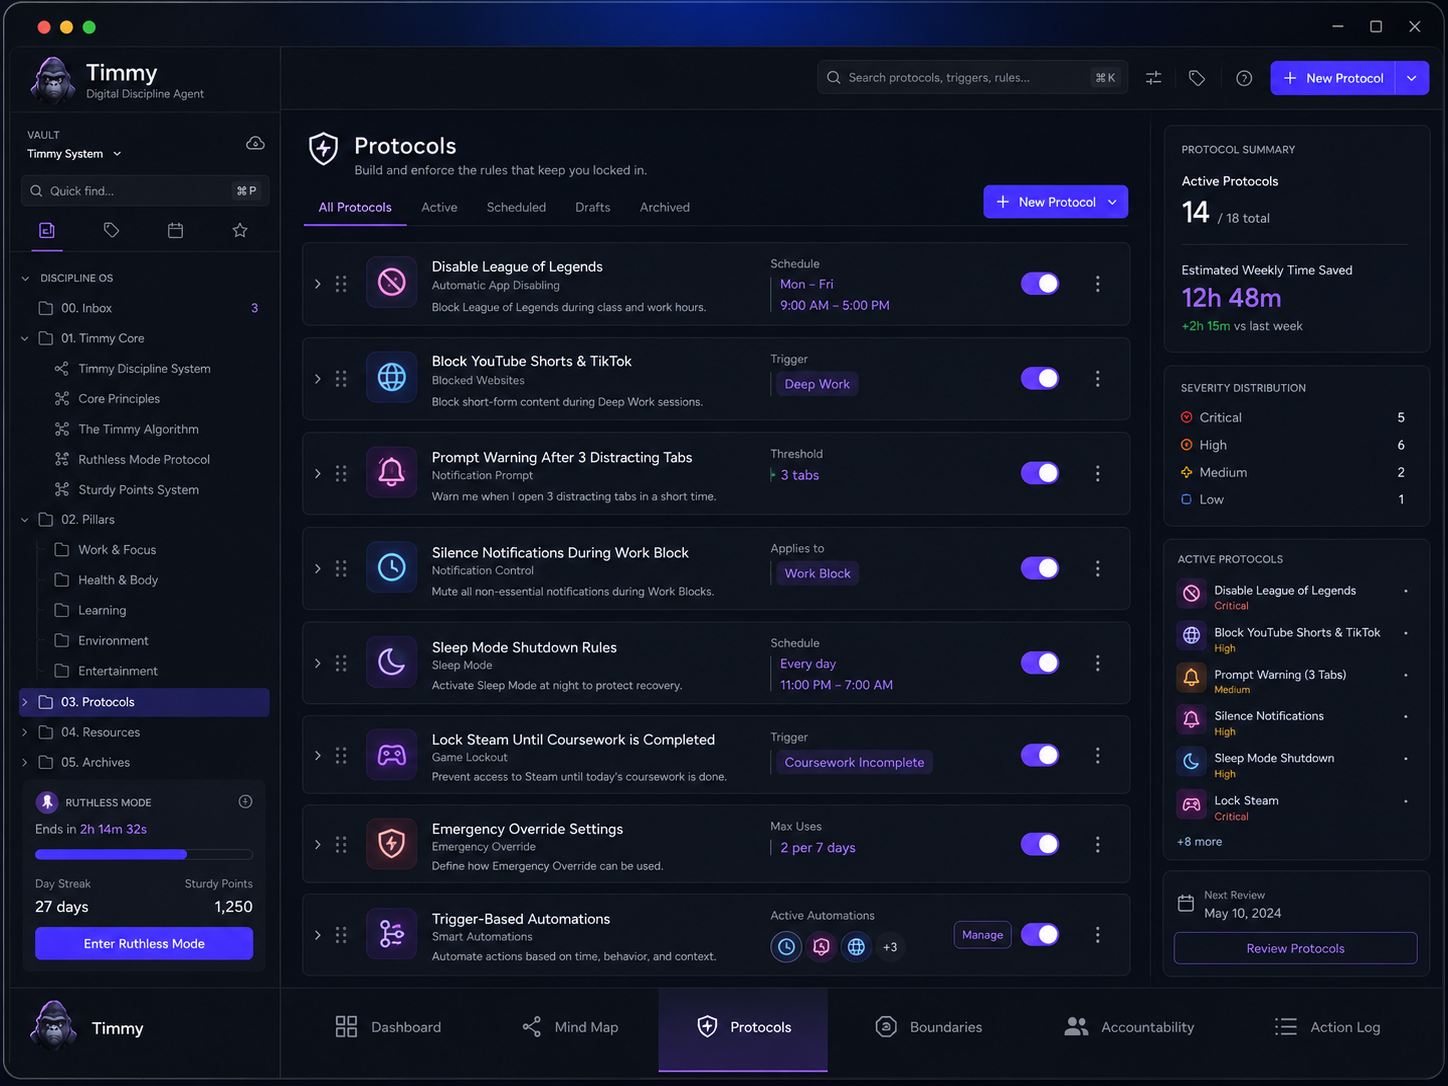This screenshot has height=1086, width=1448.
Task: Click New Protocol button below Protocols heading
Action: tap(1056, 202)
